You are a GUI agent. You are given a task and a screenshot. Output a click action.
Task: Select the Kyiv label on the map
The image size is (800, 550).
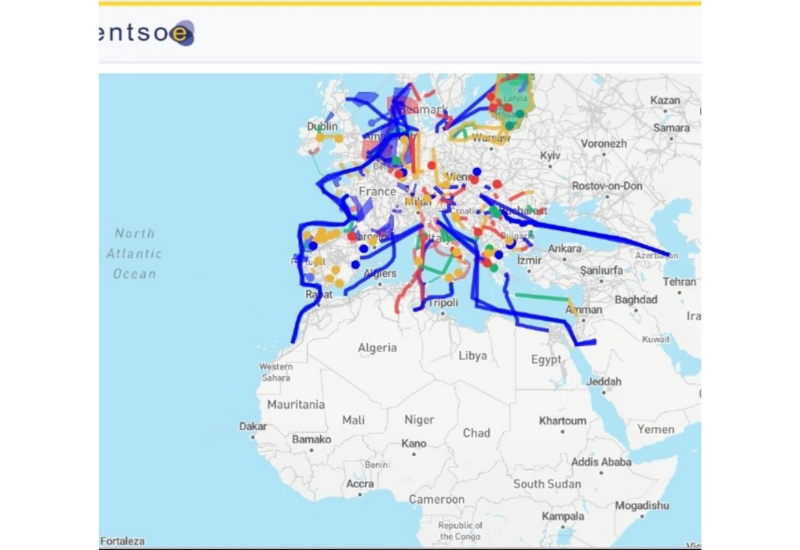(x=551, y=157)
